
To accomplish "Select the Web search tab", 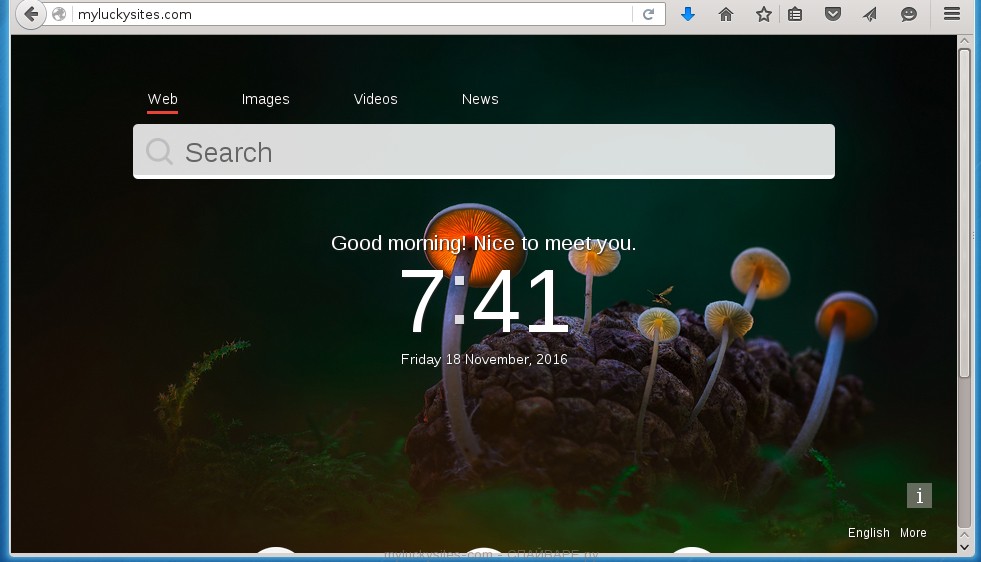I will pyautogui.click(x=162, y=99).
